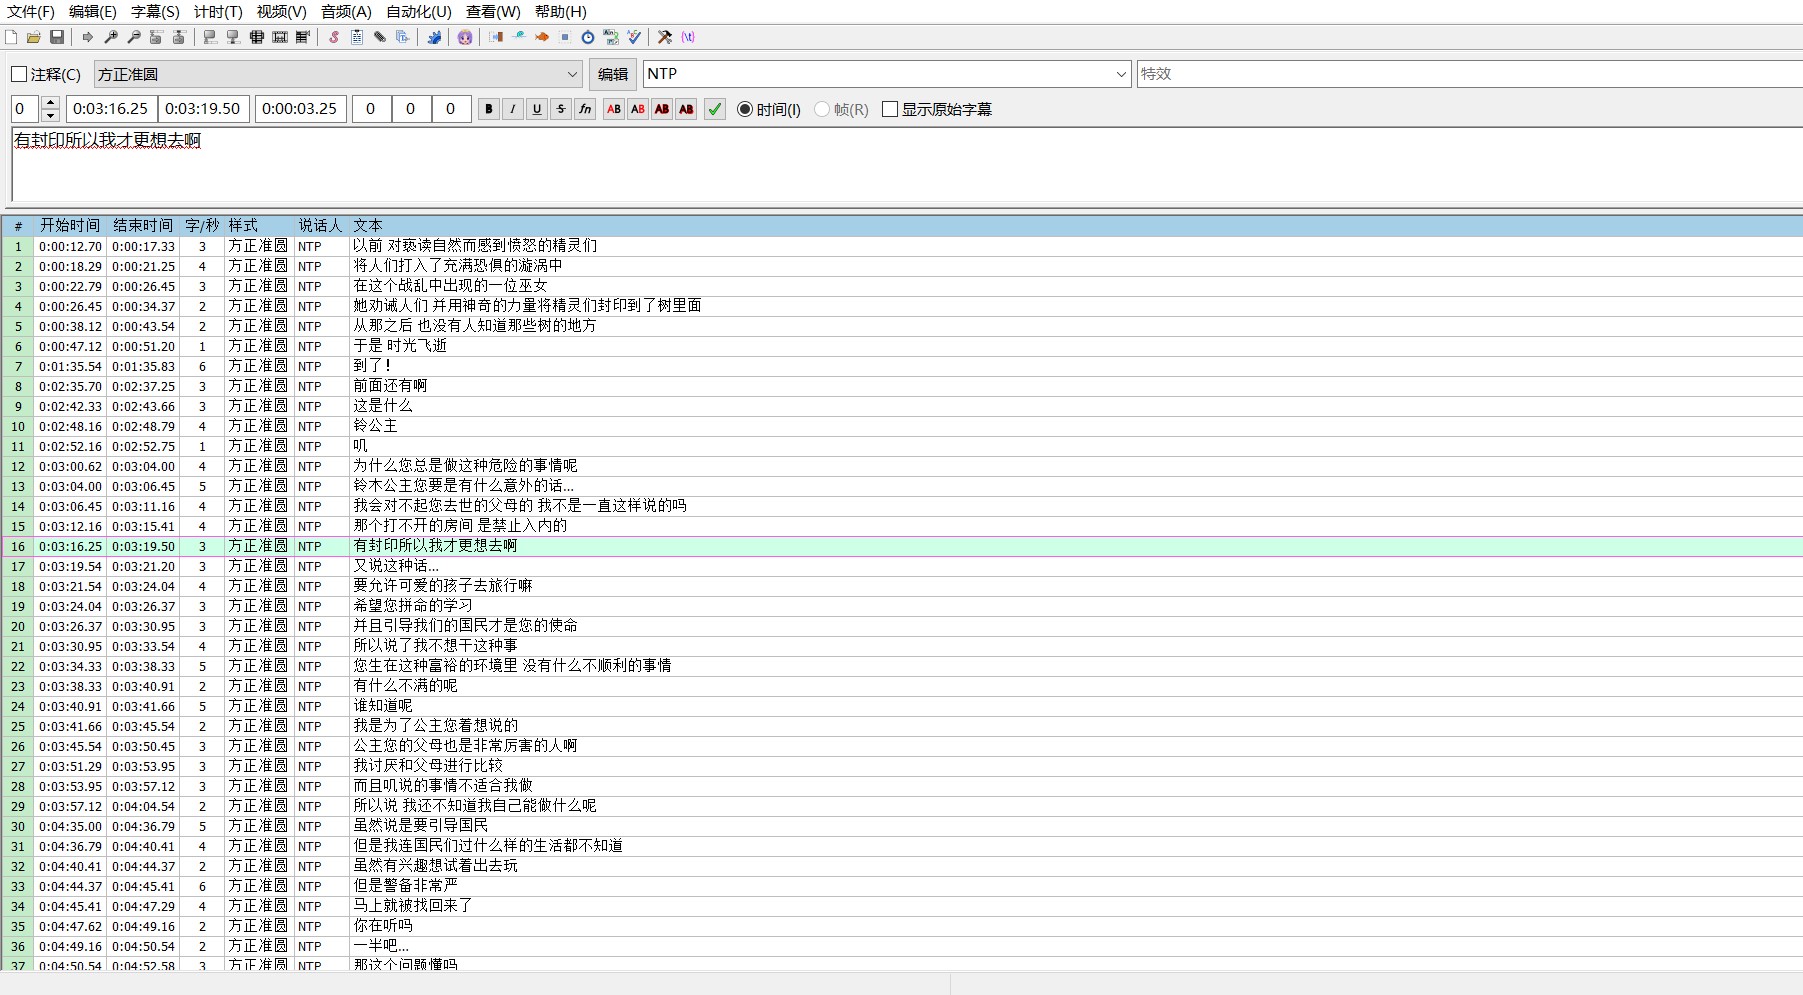1803x995 pixels.
Task: Click the 特效 effect input field
Action: pos(1470,74)
